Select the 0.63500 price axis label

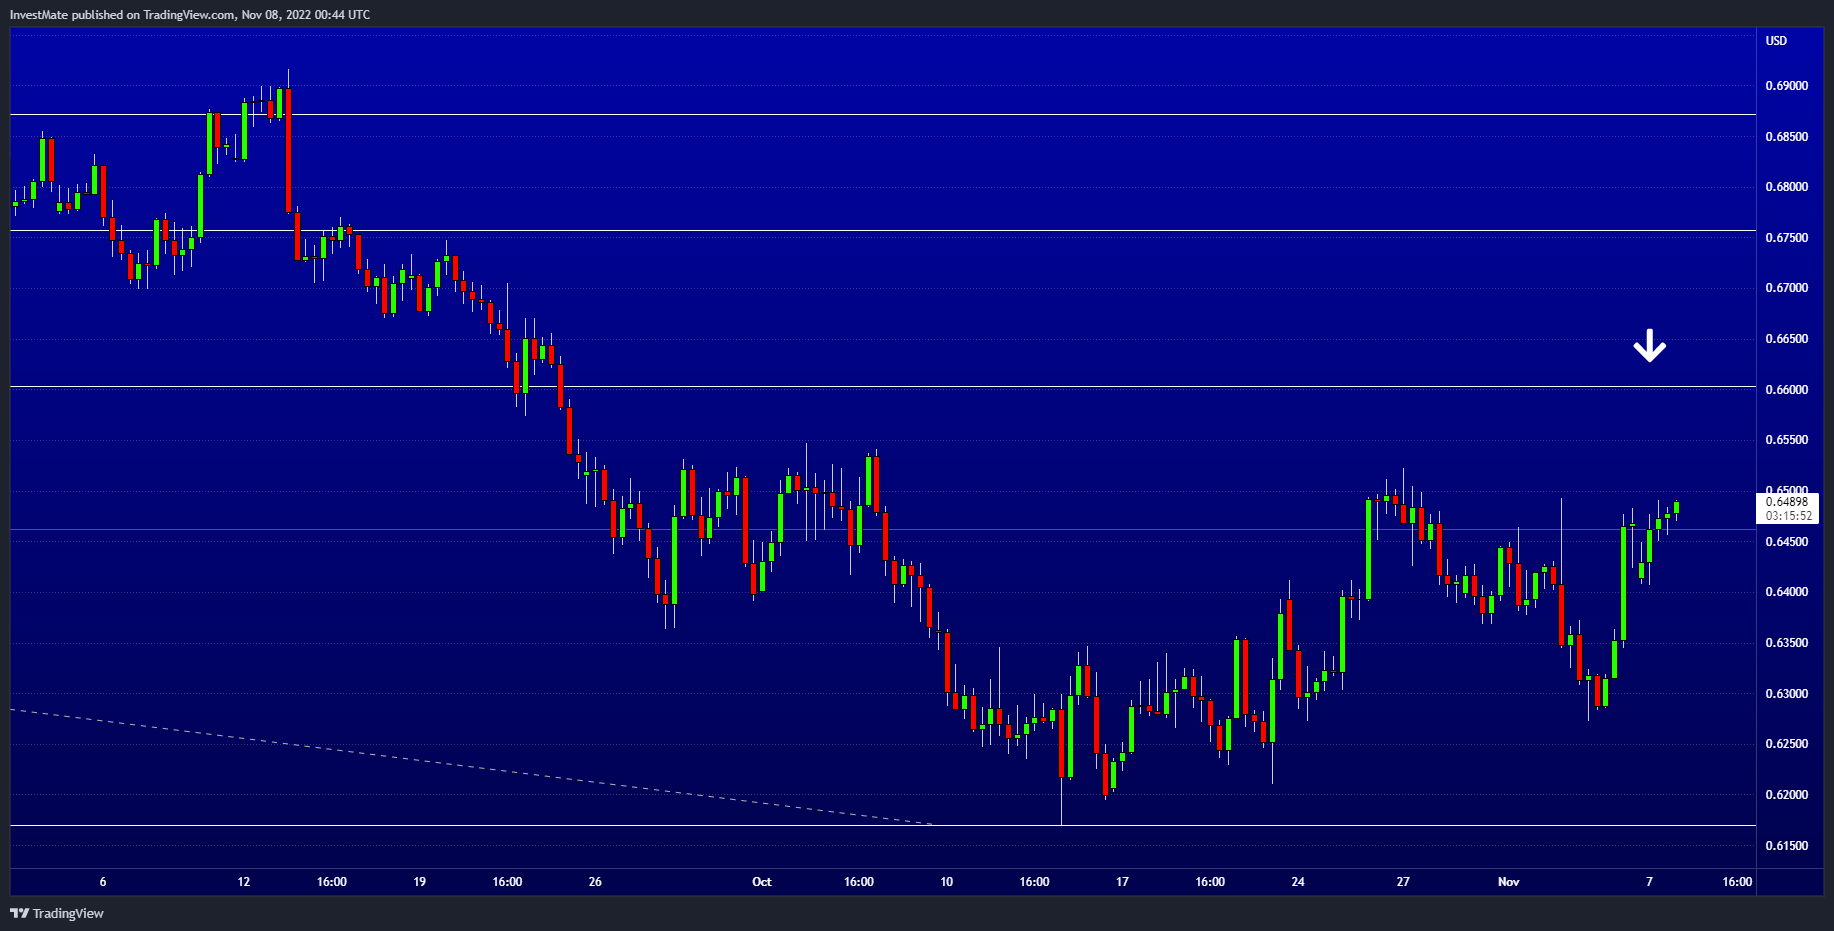(x=1786, y=643)
